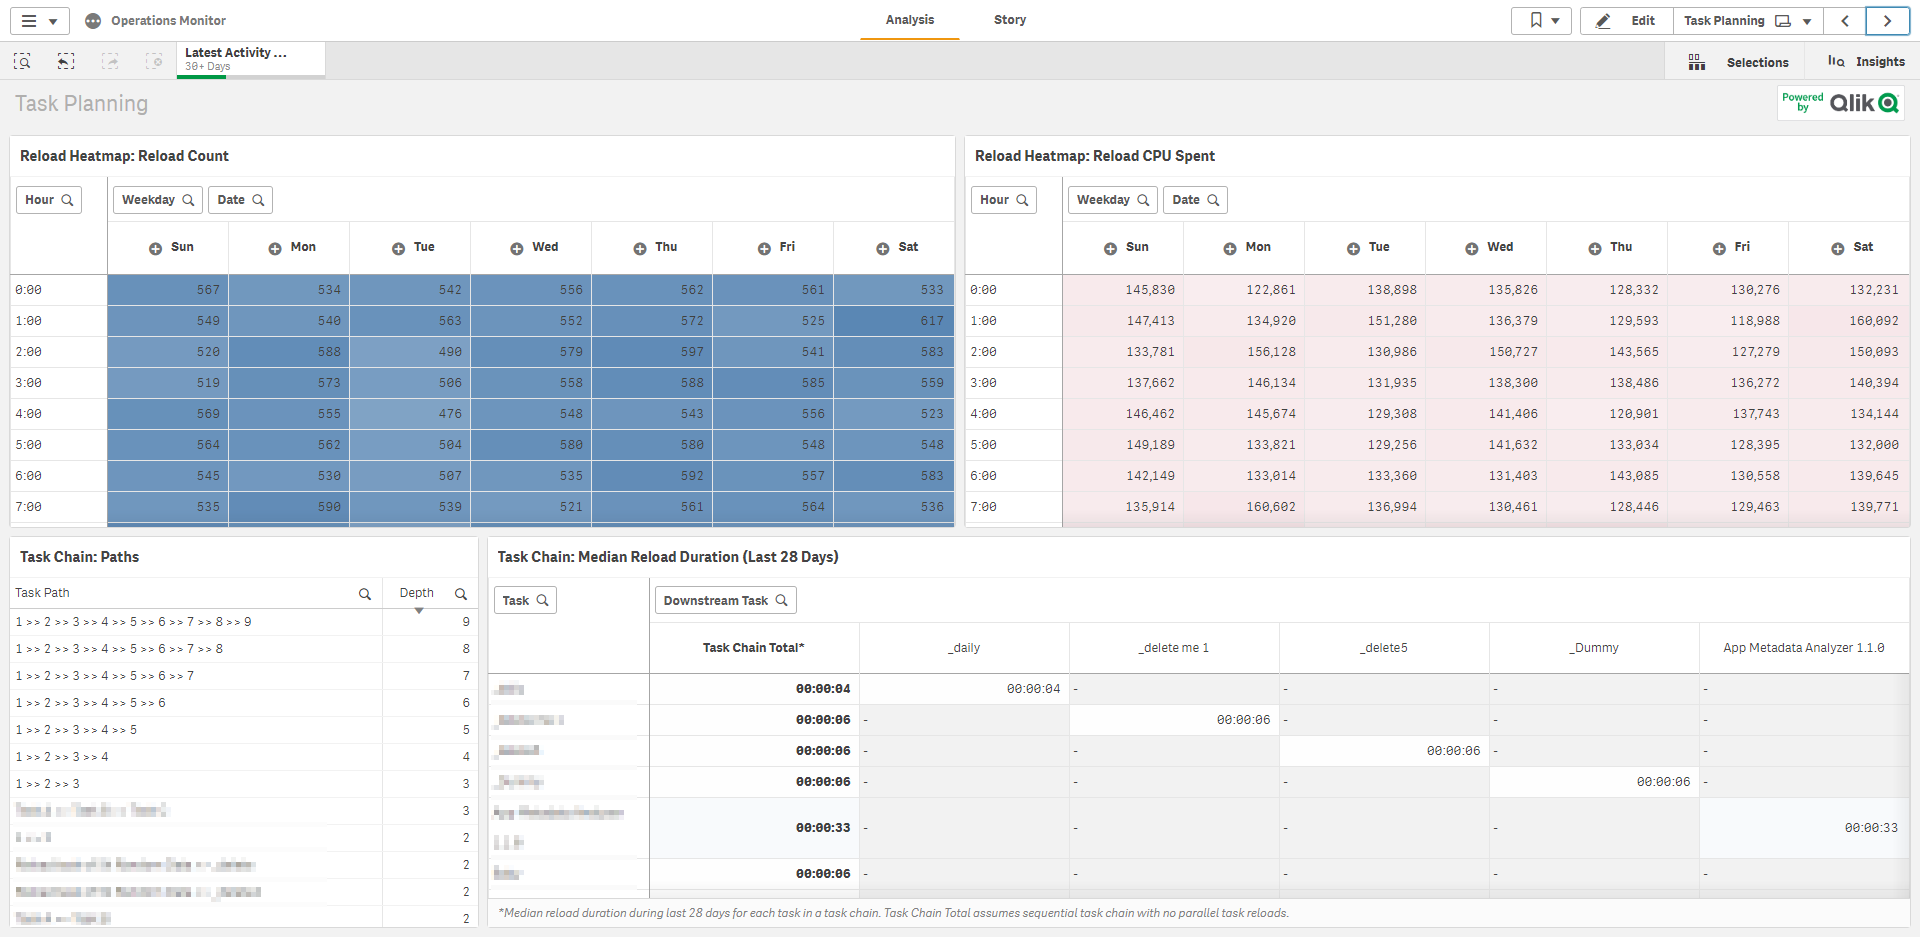Image resolution: width=1920 pixels, height=937 pixels.
Task: Expand Sat column in Reload Count heatmap
Action: 883,248
